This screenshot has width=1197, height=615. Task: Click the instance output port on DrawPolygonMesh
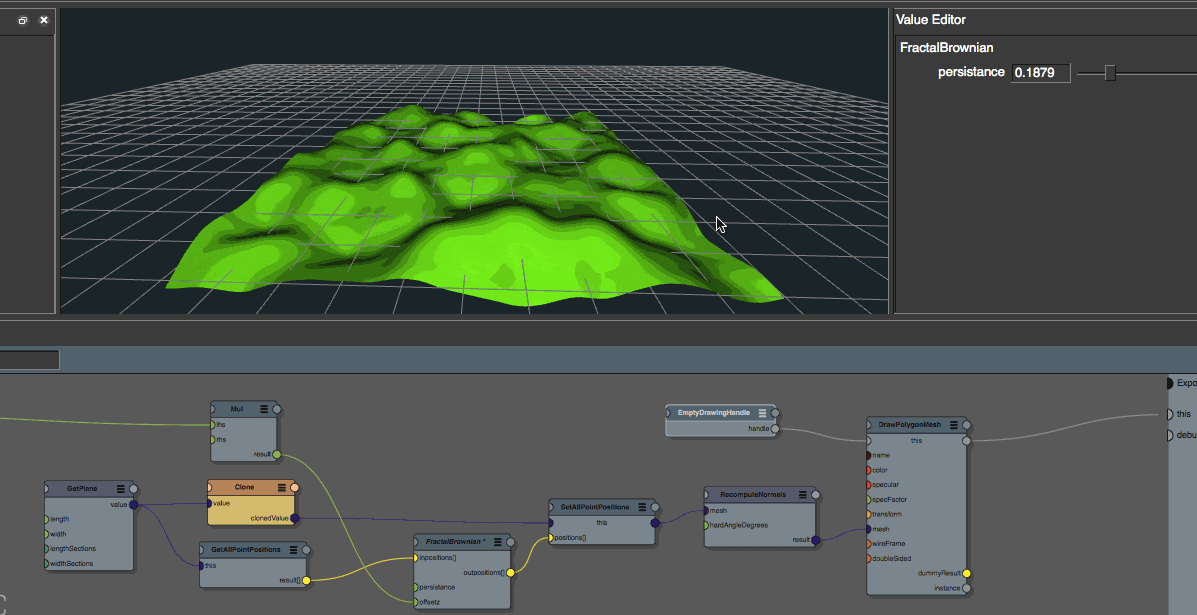[966, 588]
